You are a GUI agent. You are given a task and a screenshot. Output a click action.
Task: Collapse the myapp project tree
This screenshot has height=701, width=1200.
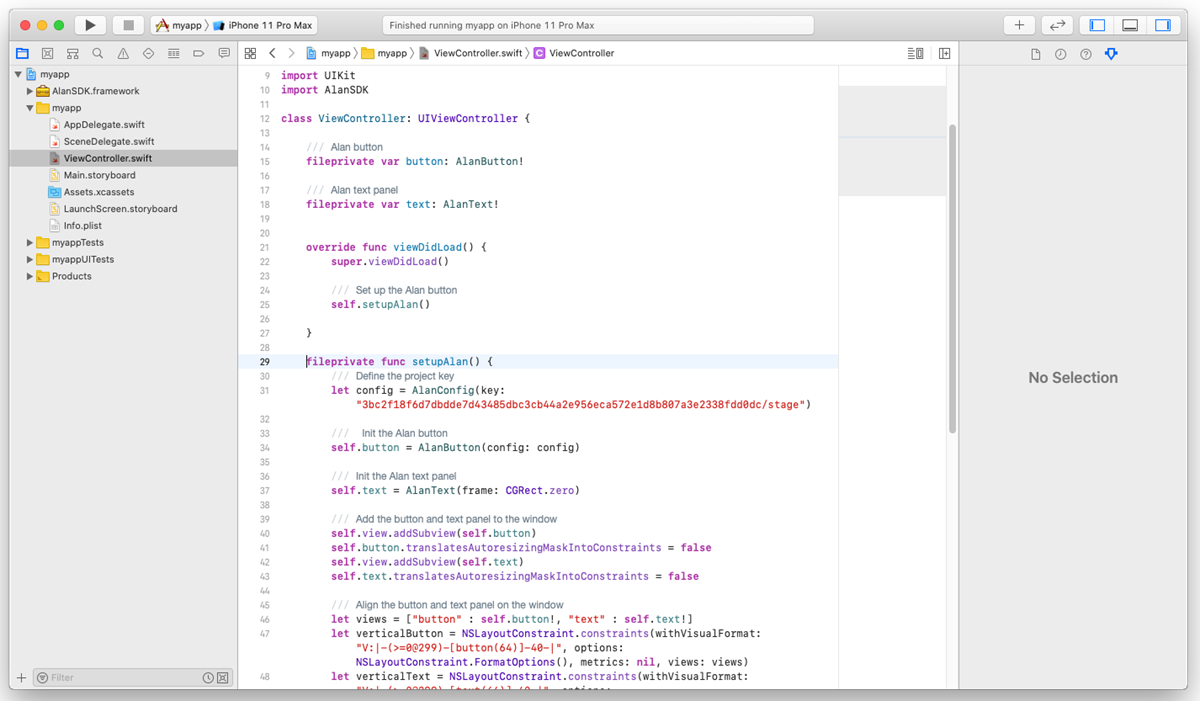coord(17,73)
